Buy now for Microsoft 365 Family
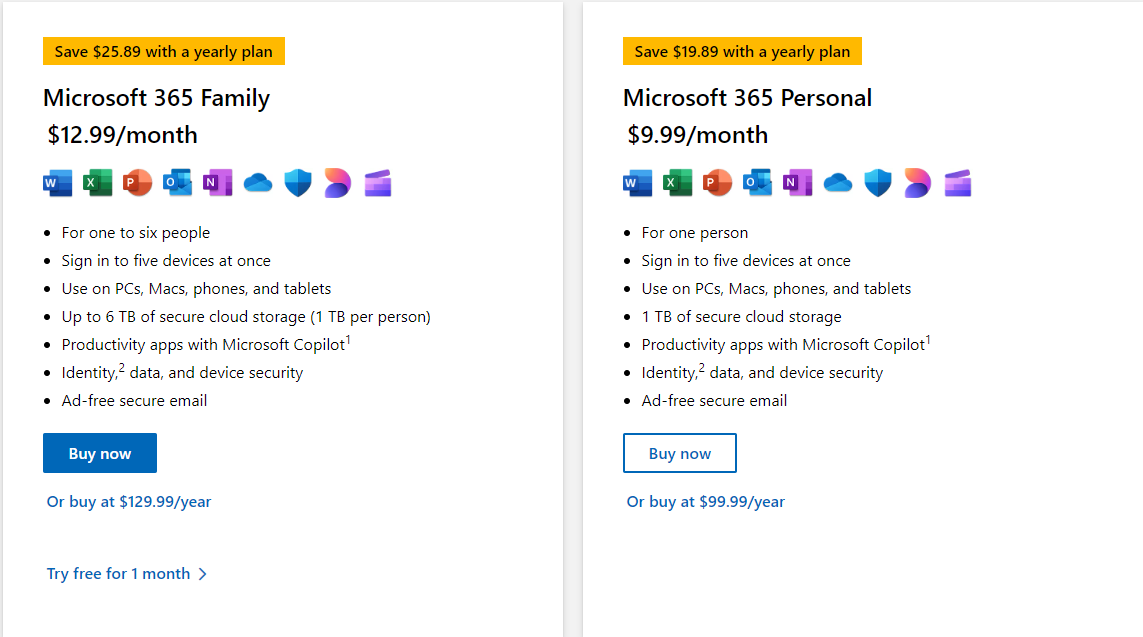 pyautogui.click(x=100, y=453)
